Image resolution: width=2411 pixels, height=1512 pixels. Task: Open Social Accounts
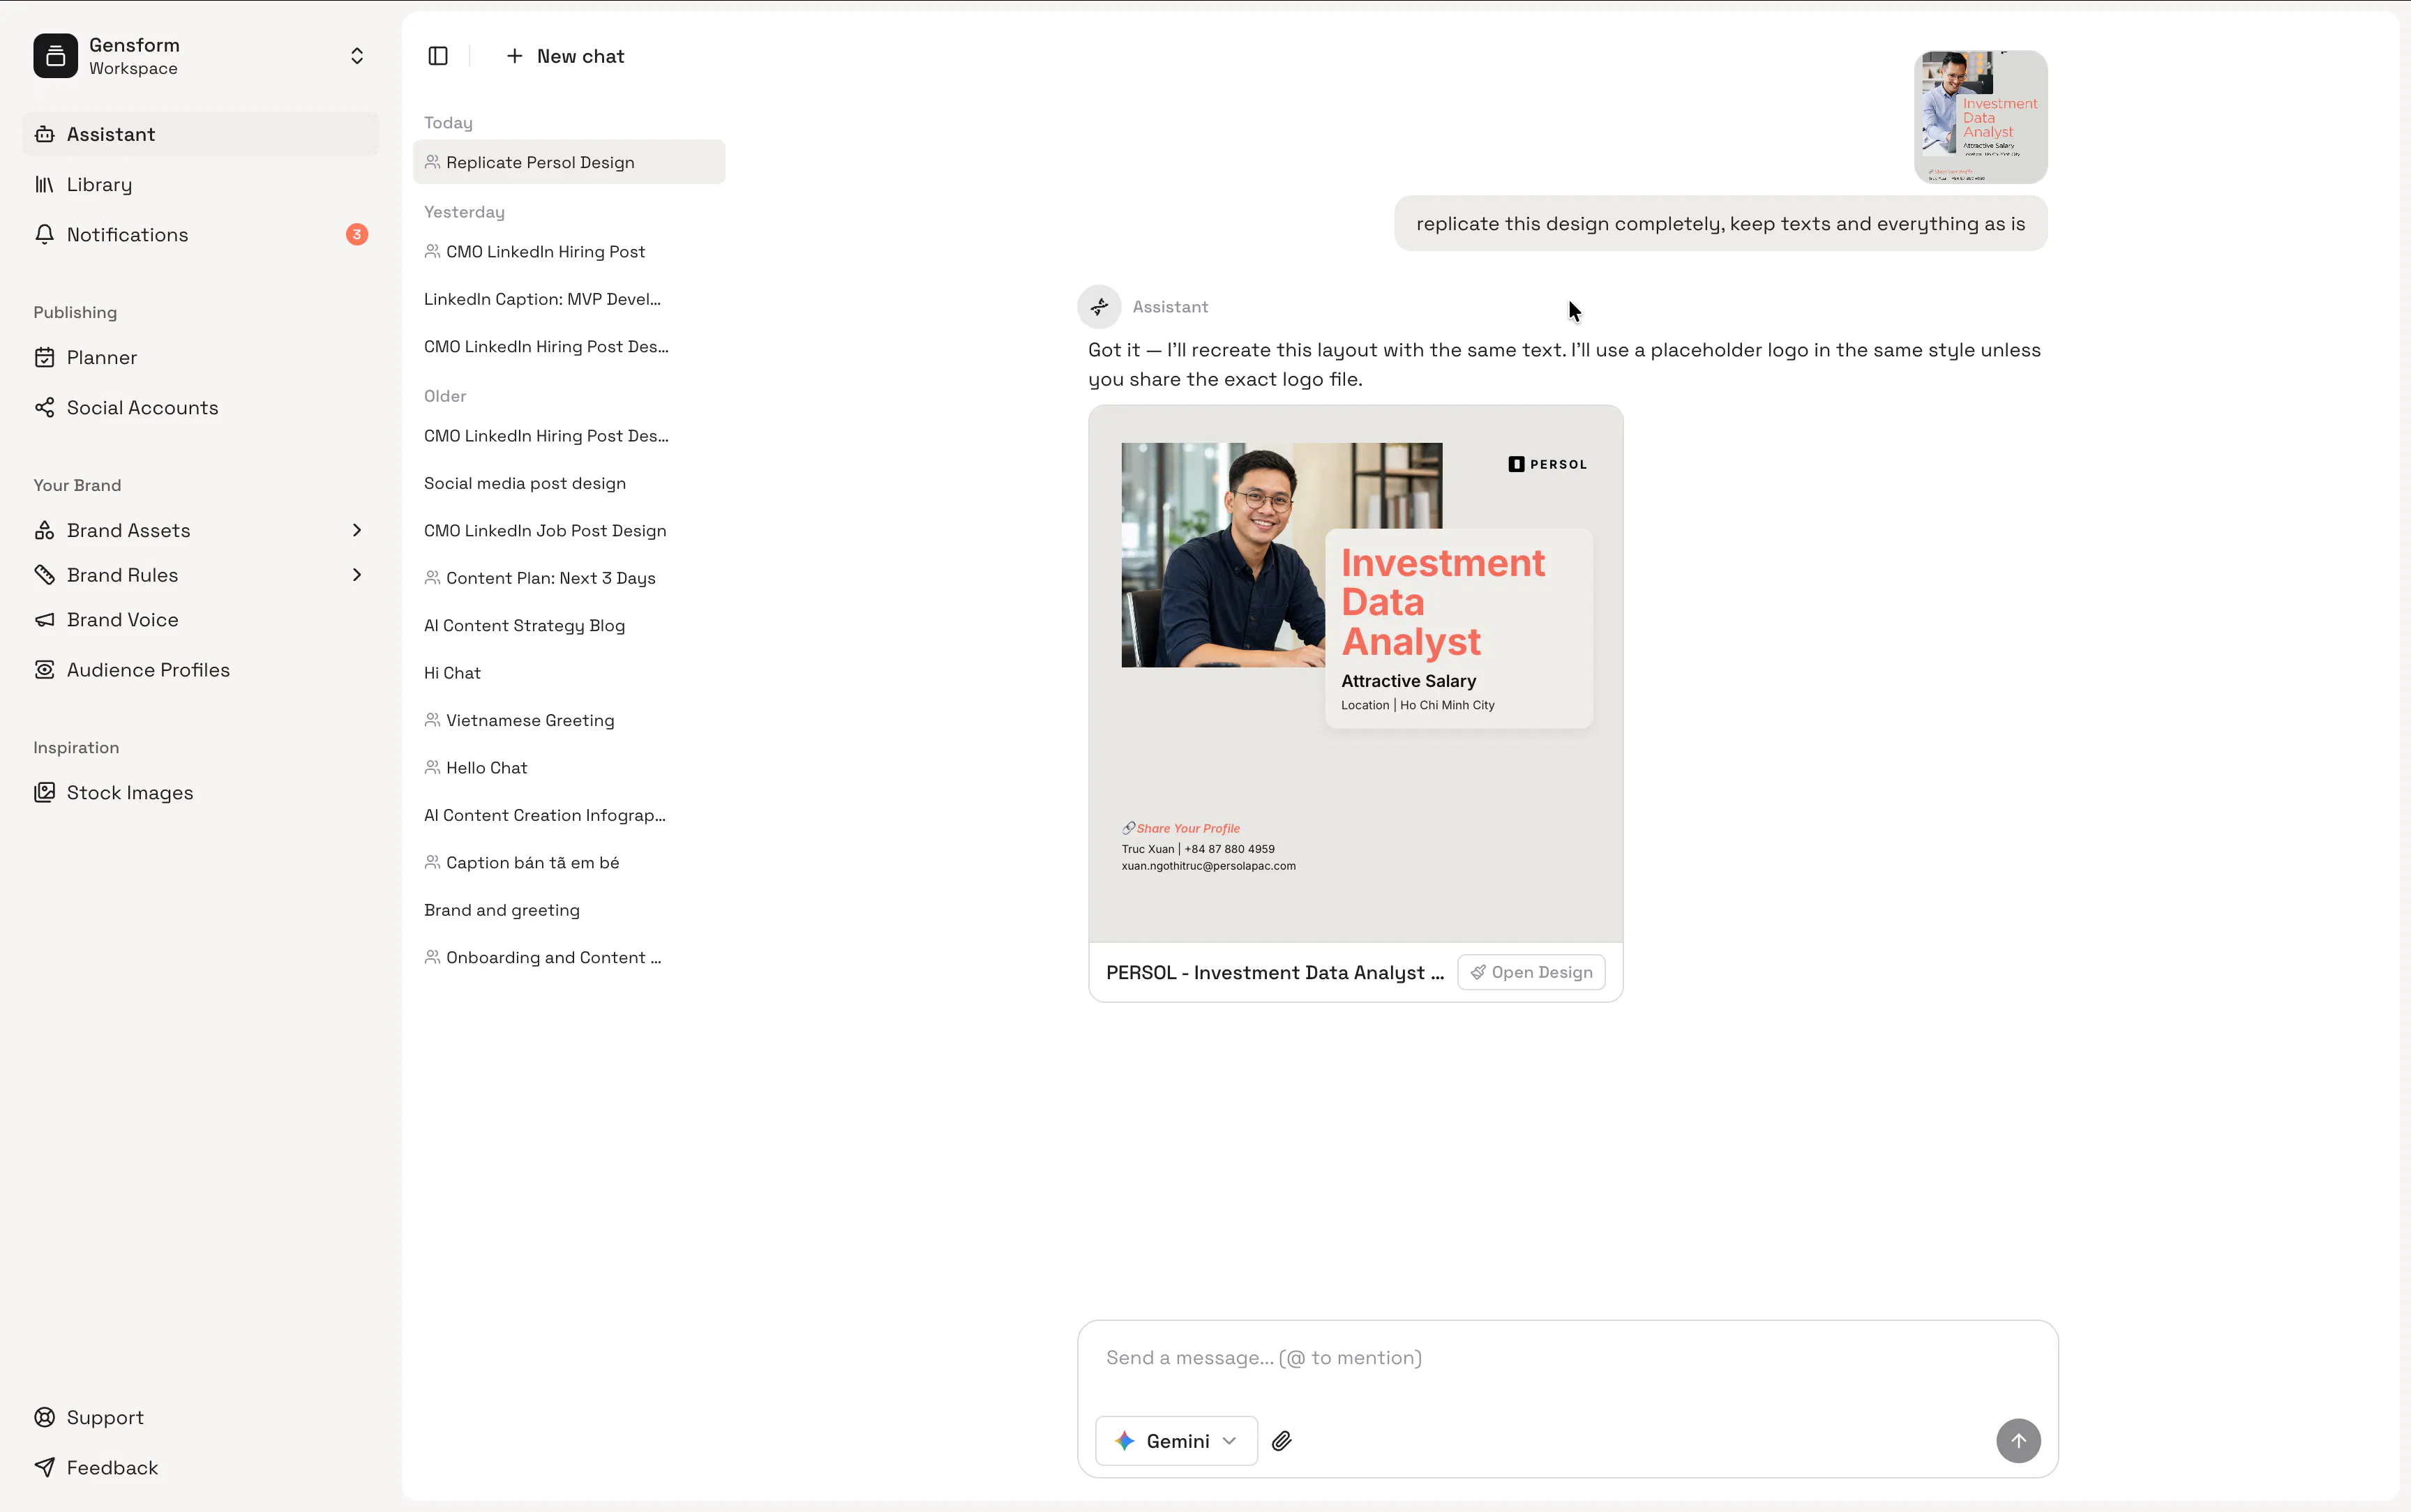pos(200,407)
